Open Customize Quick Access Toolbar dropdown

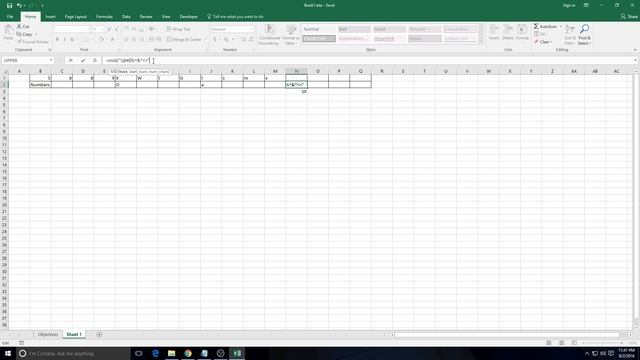[x=42, y=5]
